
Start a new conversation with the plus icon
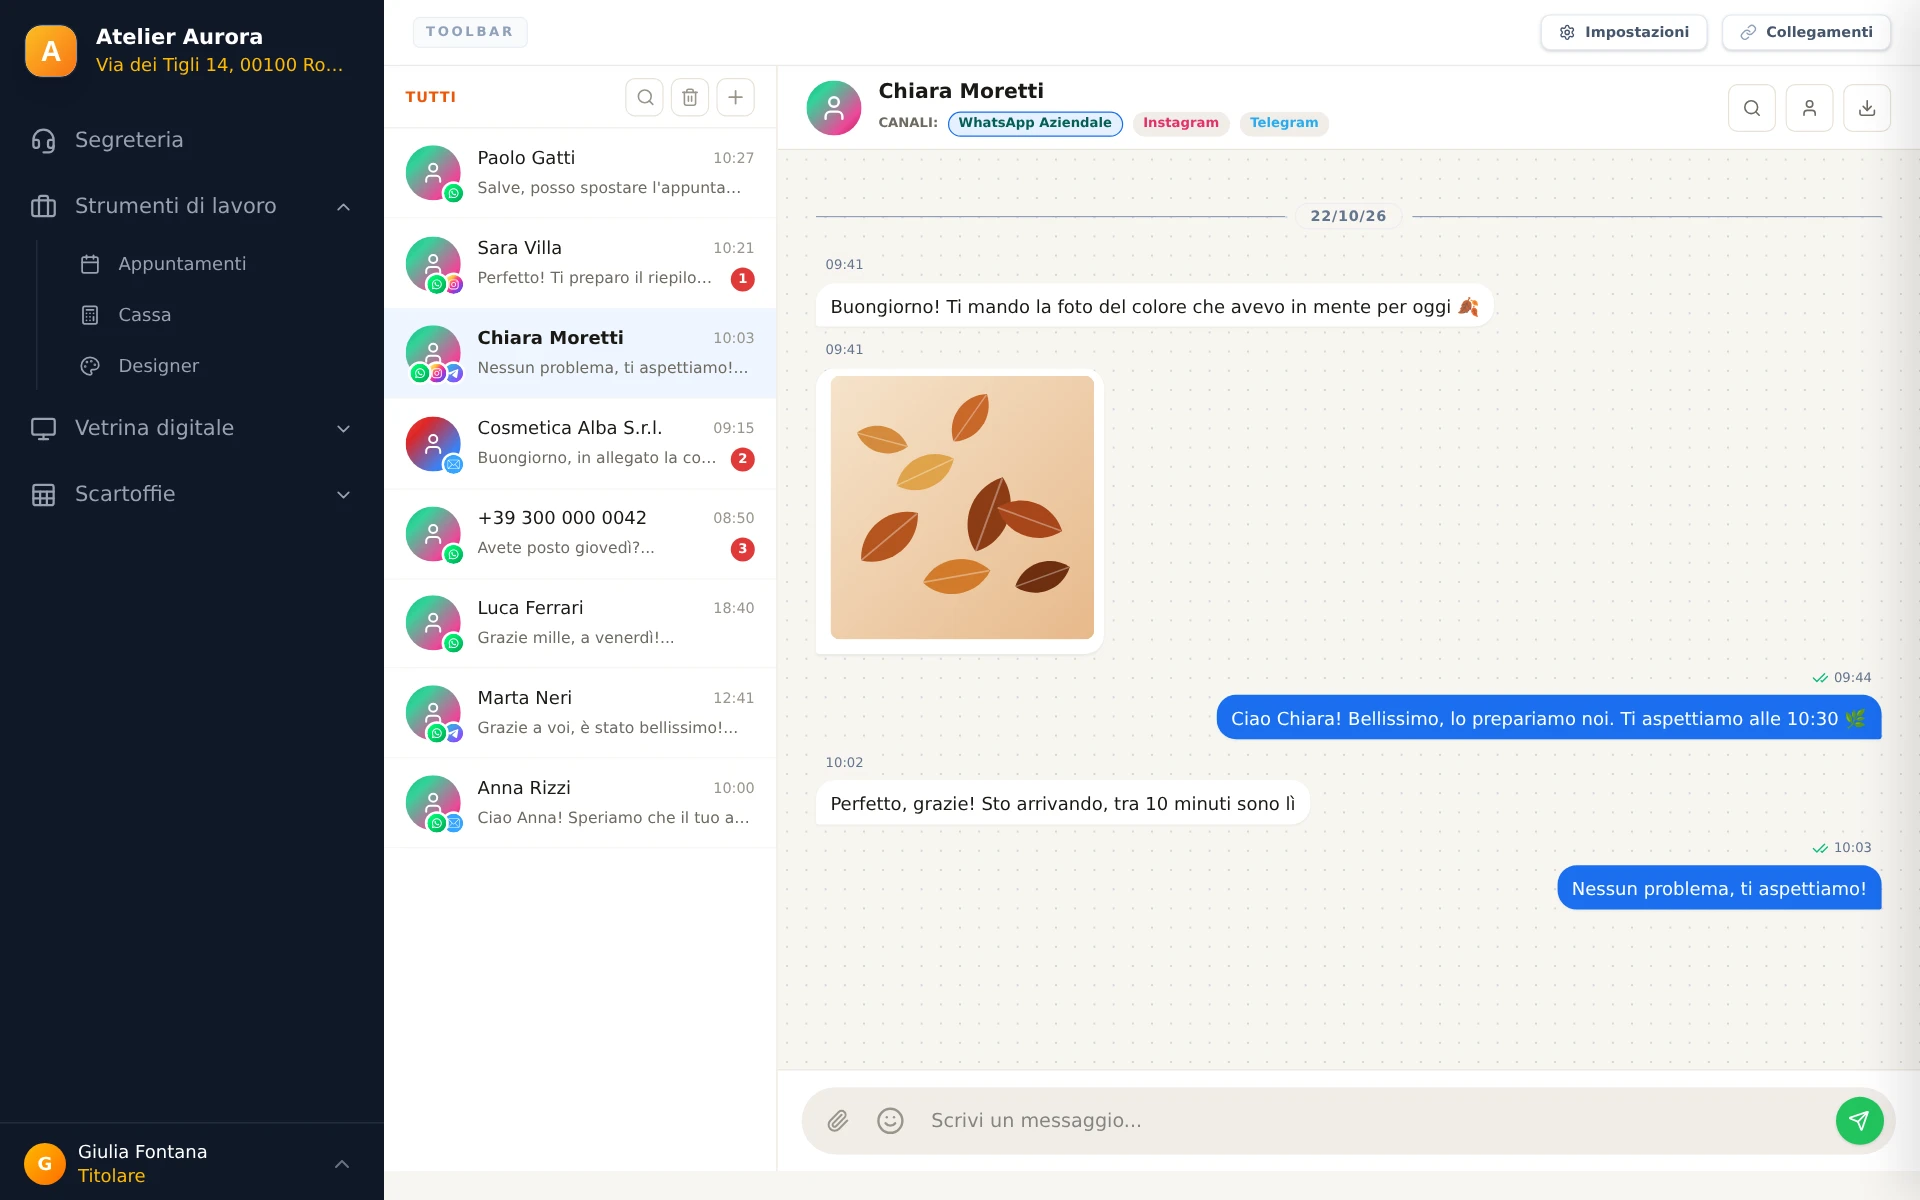tap(735, 97)
